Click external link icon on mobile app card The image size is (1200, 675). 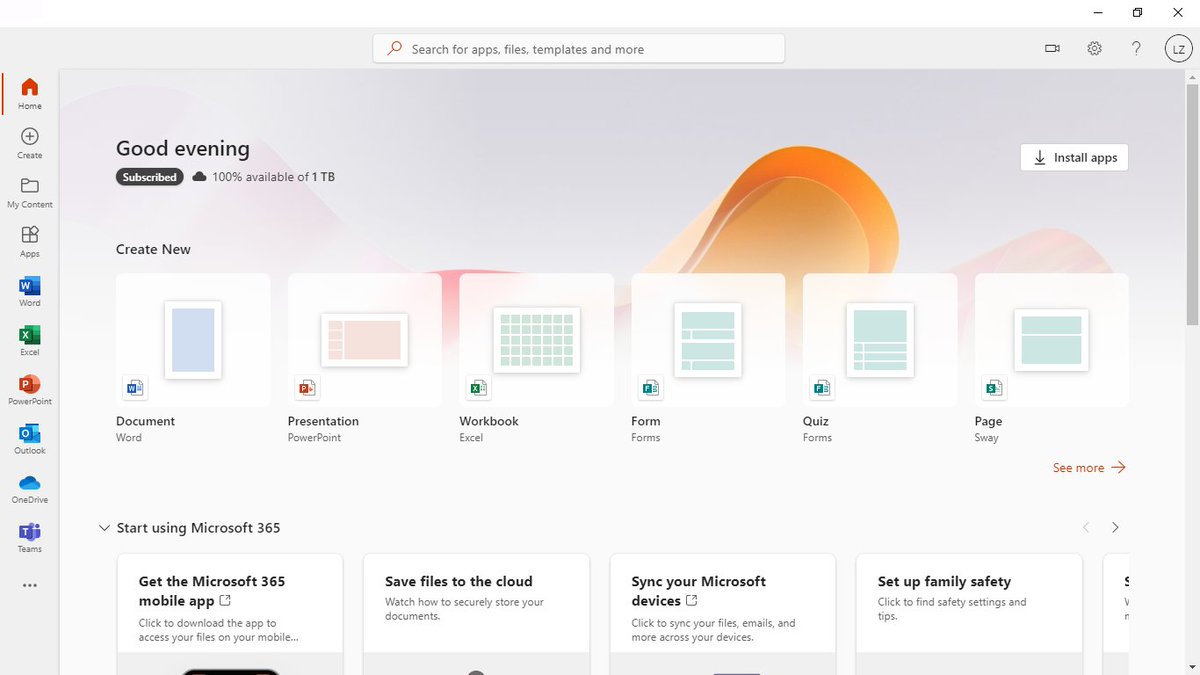[225, 601]
